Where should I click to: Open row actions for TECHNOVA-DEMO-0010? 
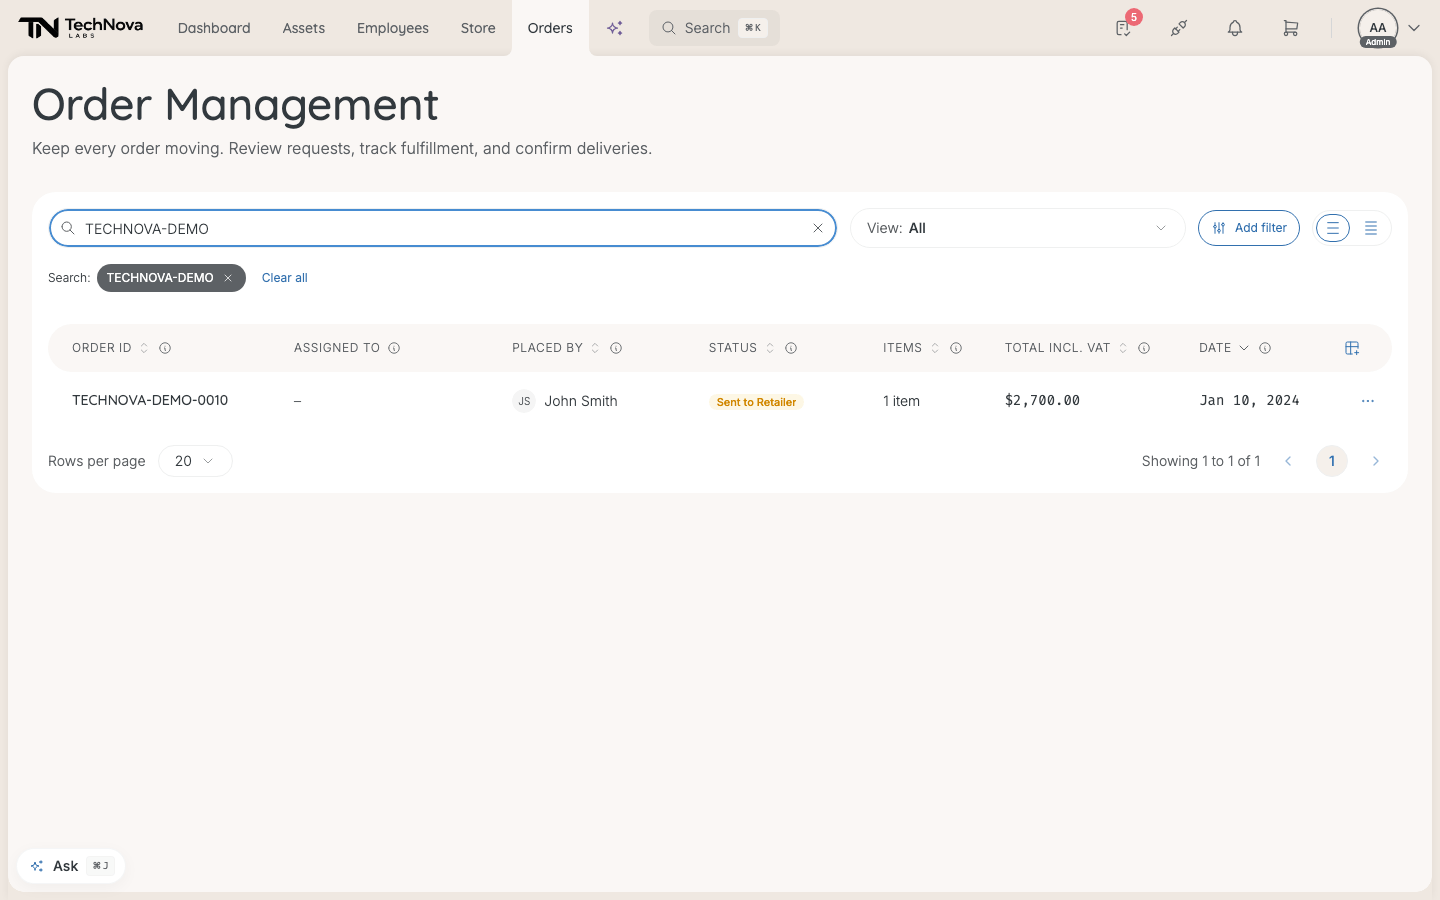coord(1368,401)
